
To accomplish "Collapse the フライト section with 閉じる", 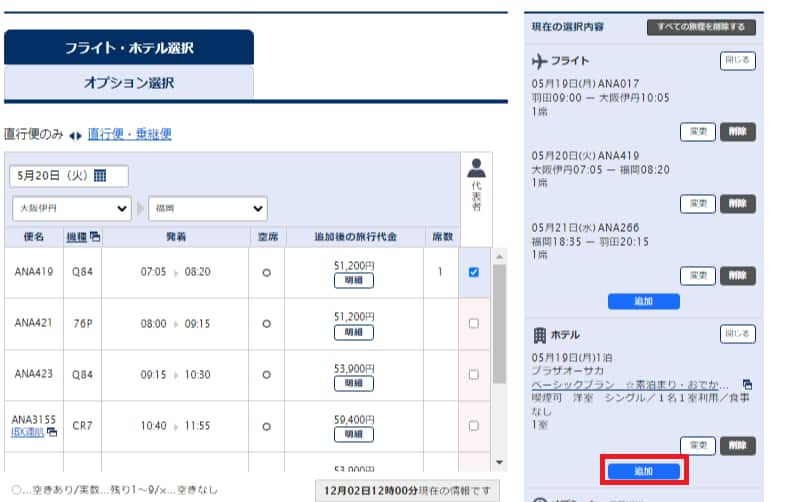I will (x=737, y=61).
